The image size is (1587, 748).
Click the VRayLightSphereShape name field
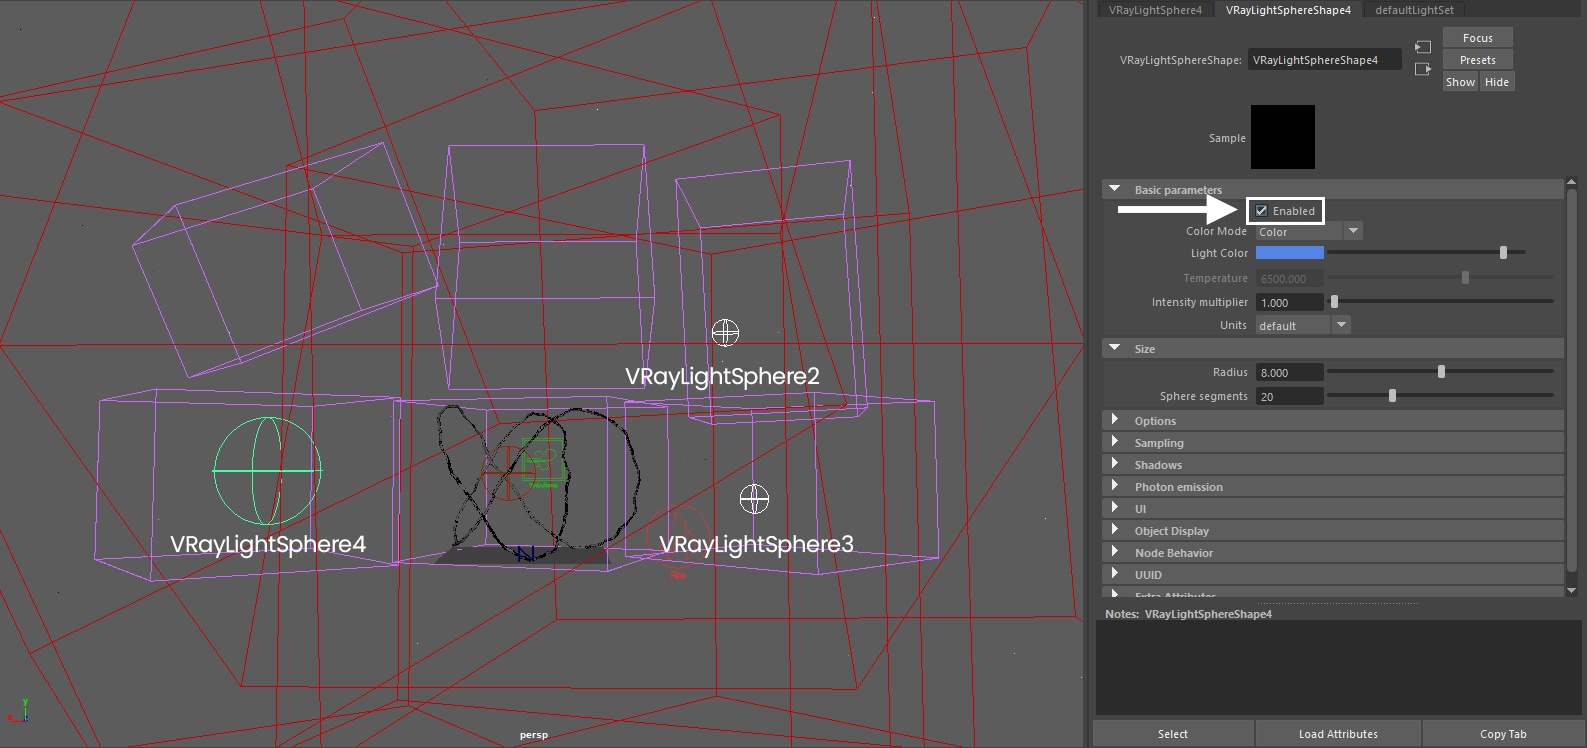point(1324,60)
